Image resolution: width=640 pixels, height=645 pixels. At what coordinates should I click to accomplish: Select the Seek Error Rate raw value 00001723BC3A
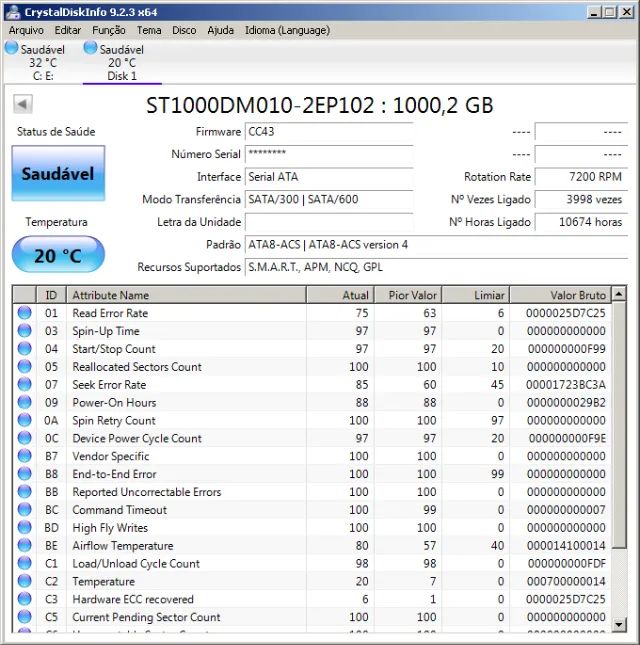pyautogui.click(x=566, y=385)
